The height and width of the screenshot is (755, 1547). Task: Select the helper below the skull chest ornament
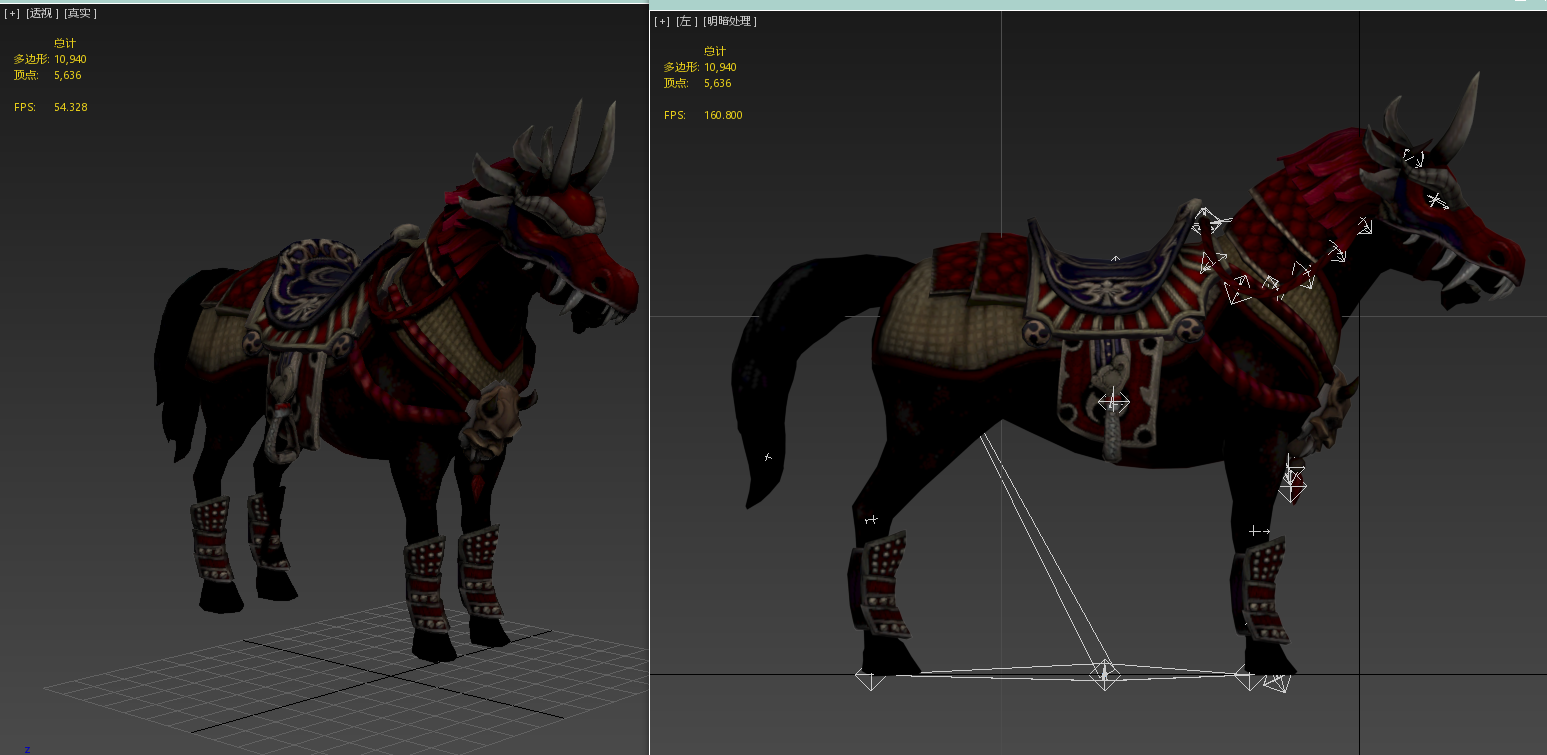[1293, 483]
